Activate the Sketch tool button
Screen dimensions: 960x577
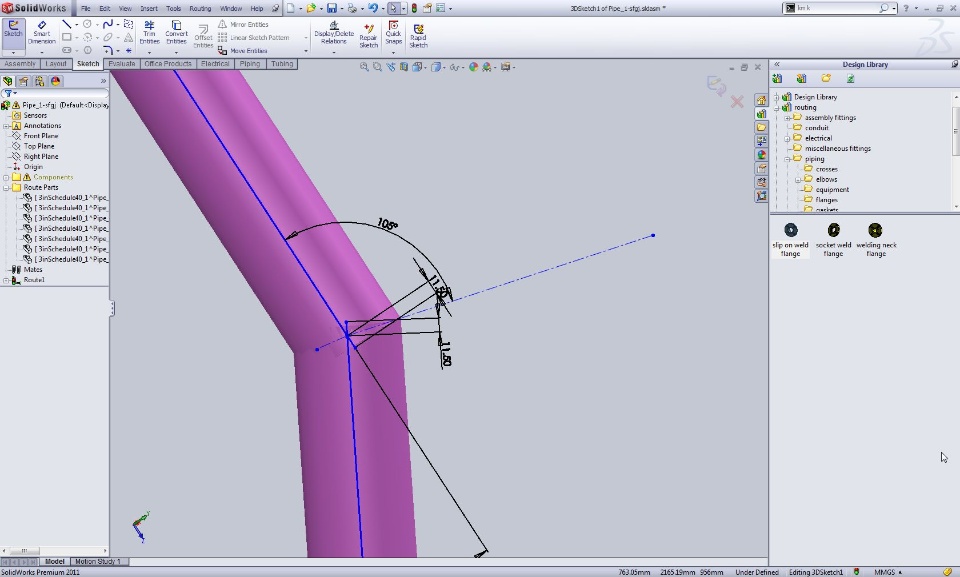[x=13, y=33]
